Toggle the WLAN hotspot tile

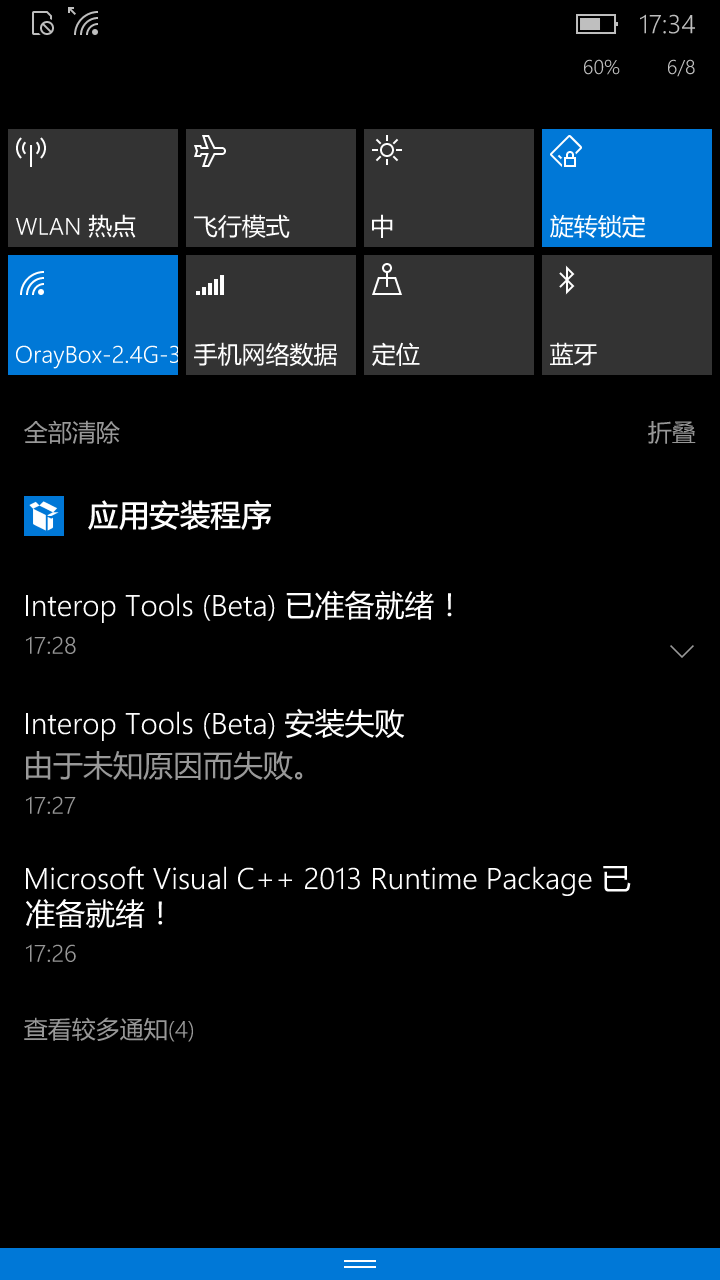93,188
